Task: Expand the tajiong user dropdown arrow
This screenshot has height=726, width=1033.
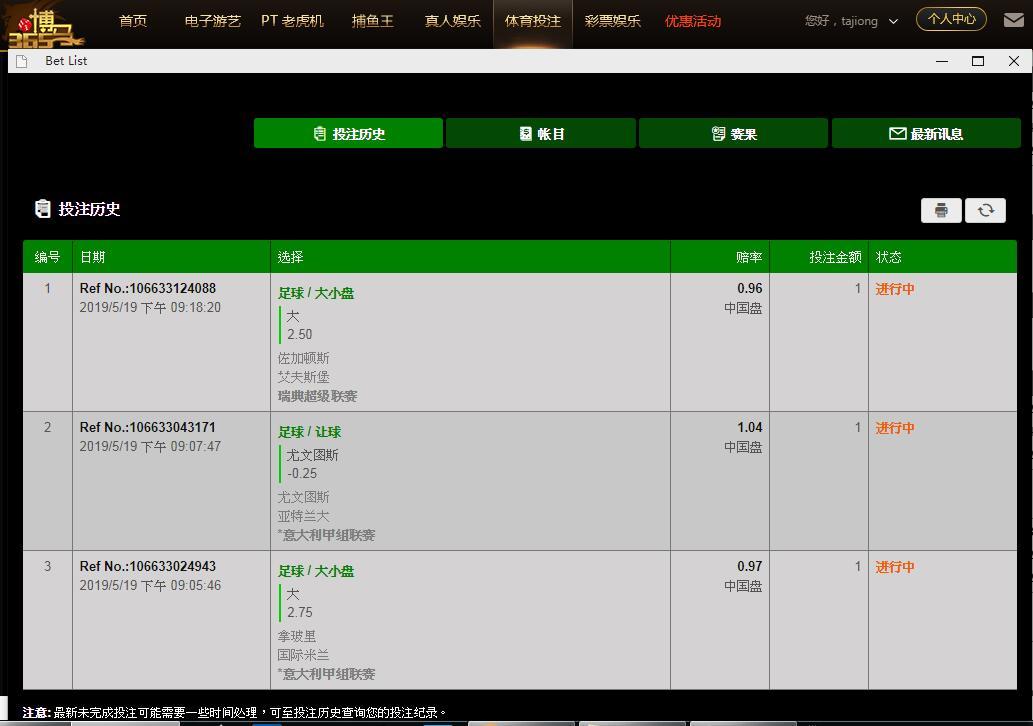Action: (x=893, y=21)
